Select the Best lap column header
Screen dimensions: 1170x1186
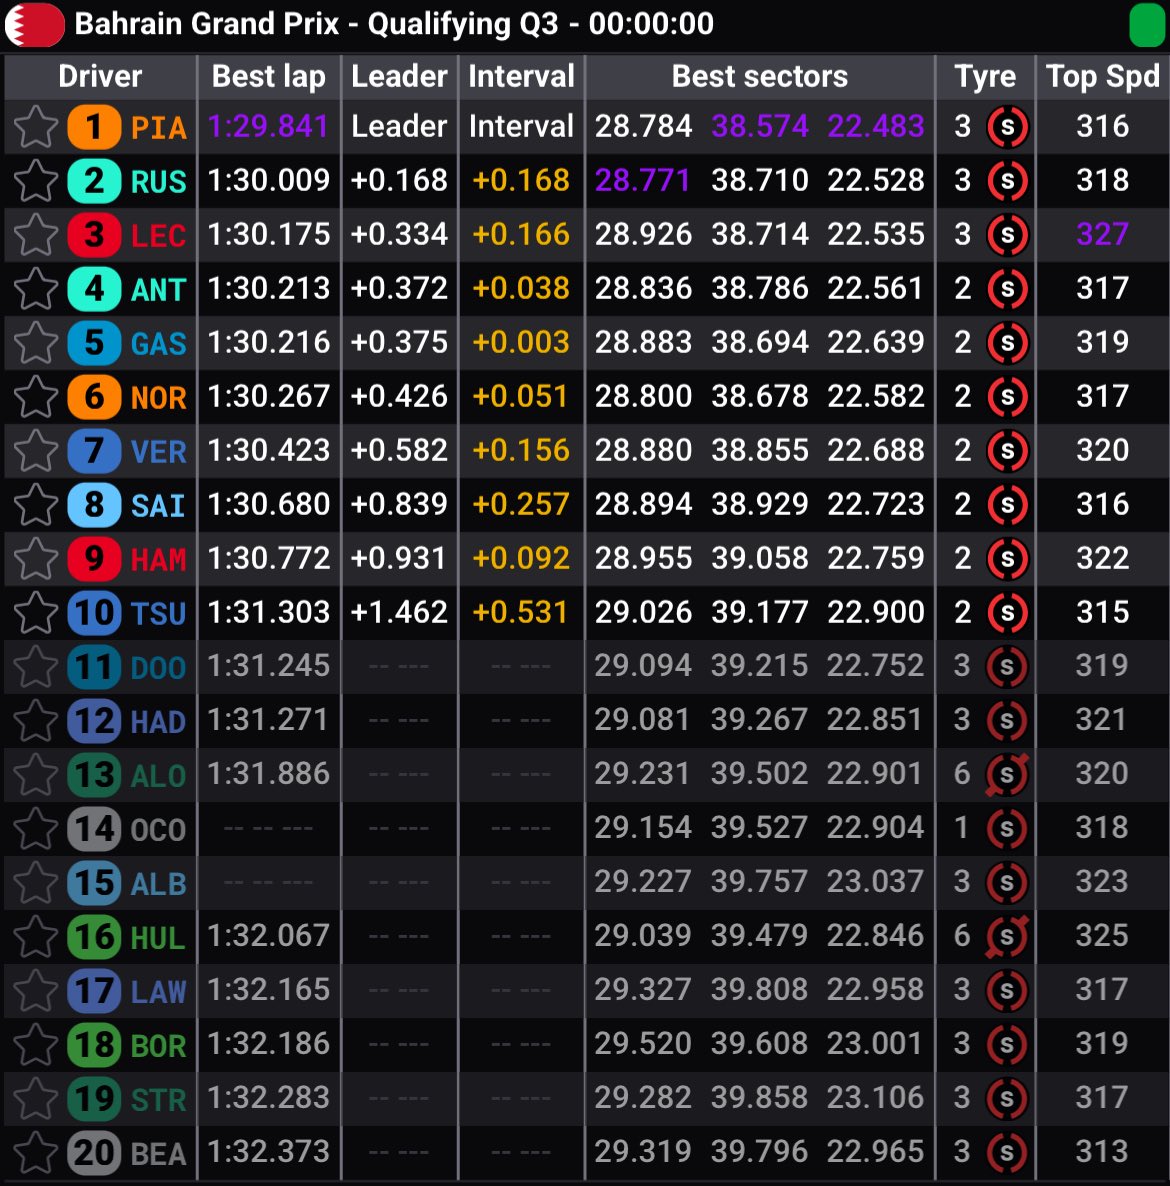pos(268,76)
